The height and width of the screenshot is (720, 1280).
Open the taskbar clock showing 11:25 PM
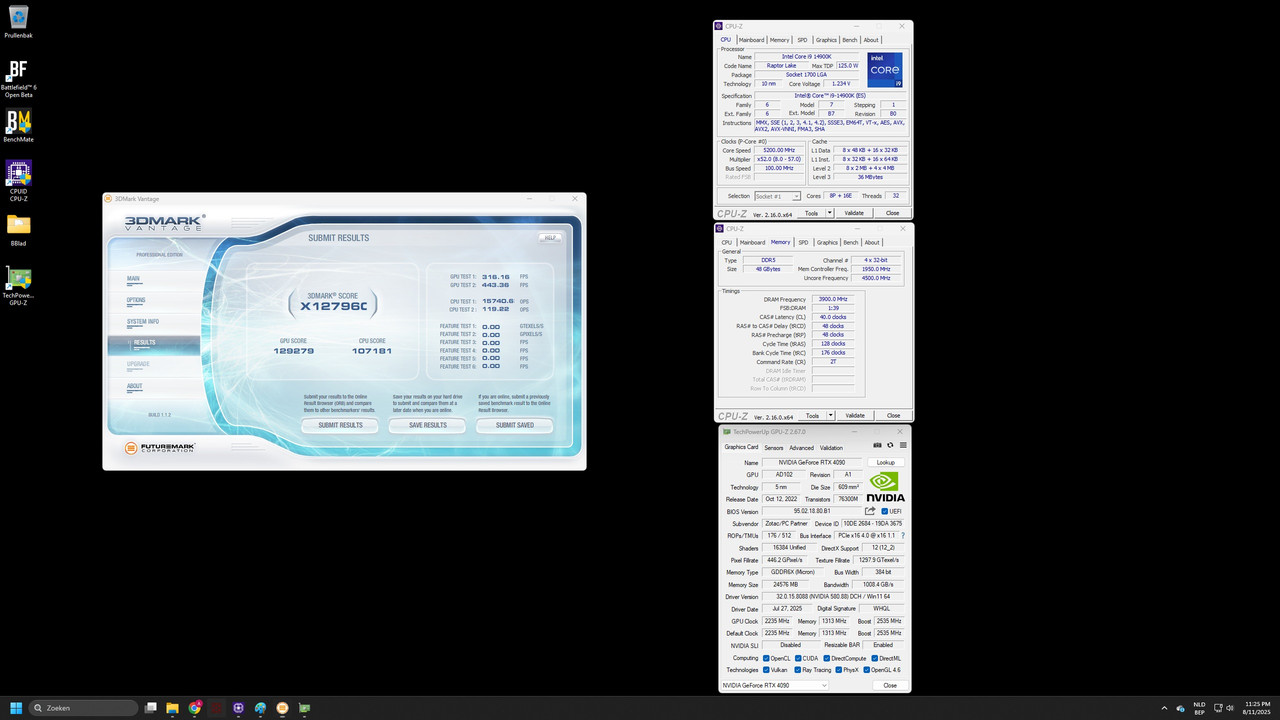click(x=1256, y=708)
